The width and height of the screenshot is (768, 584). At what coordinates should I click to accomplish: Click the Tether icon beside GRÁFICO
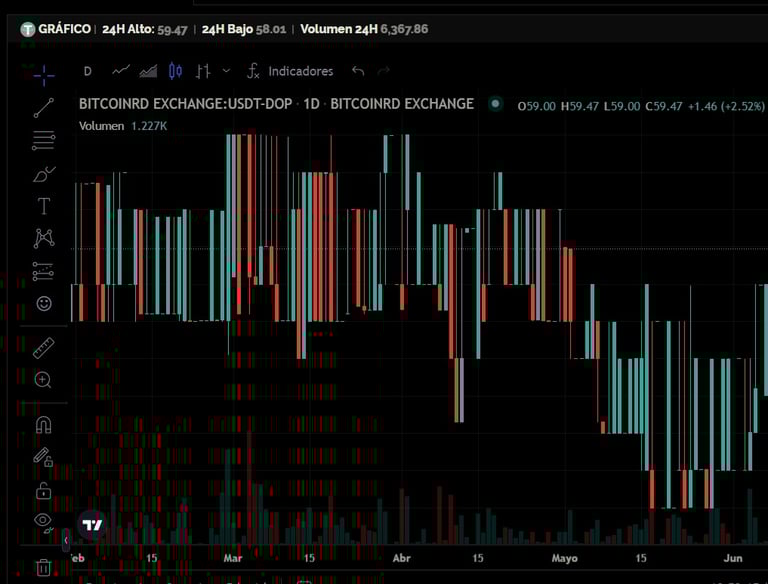pyautogui.click(x=28, y=29)
